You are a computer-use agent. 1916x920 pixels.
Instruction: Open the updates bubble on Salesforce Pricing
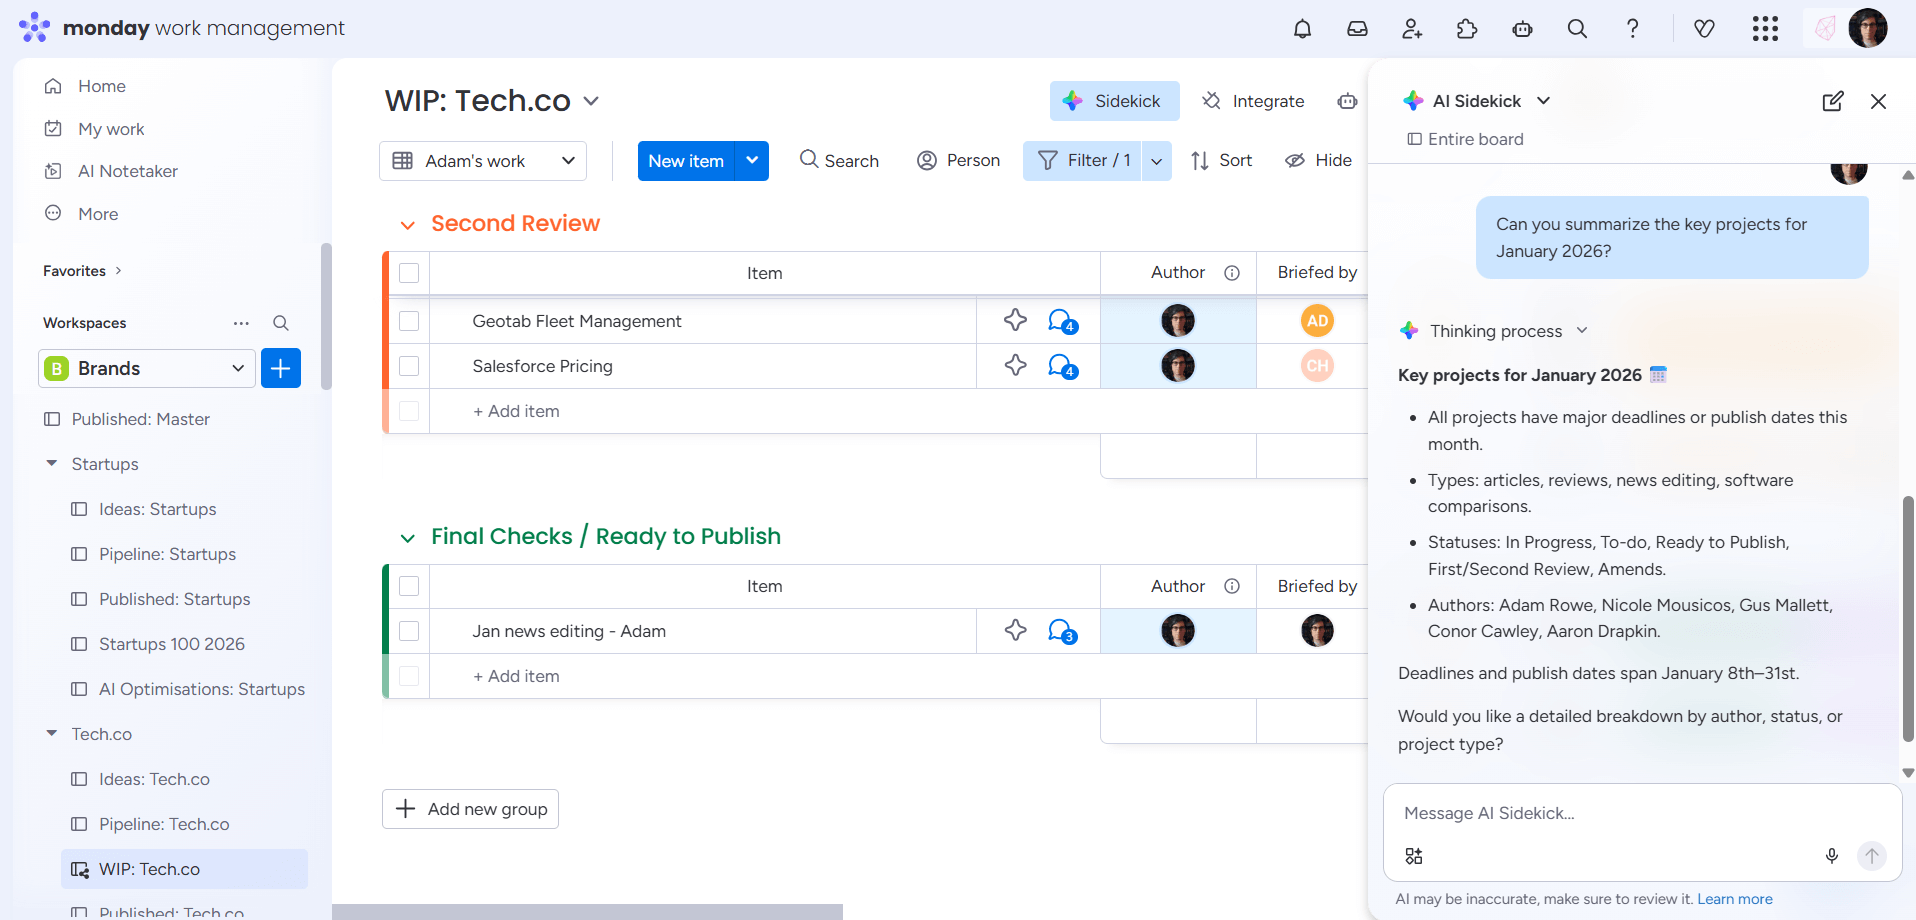coord(1060,365)
